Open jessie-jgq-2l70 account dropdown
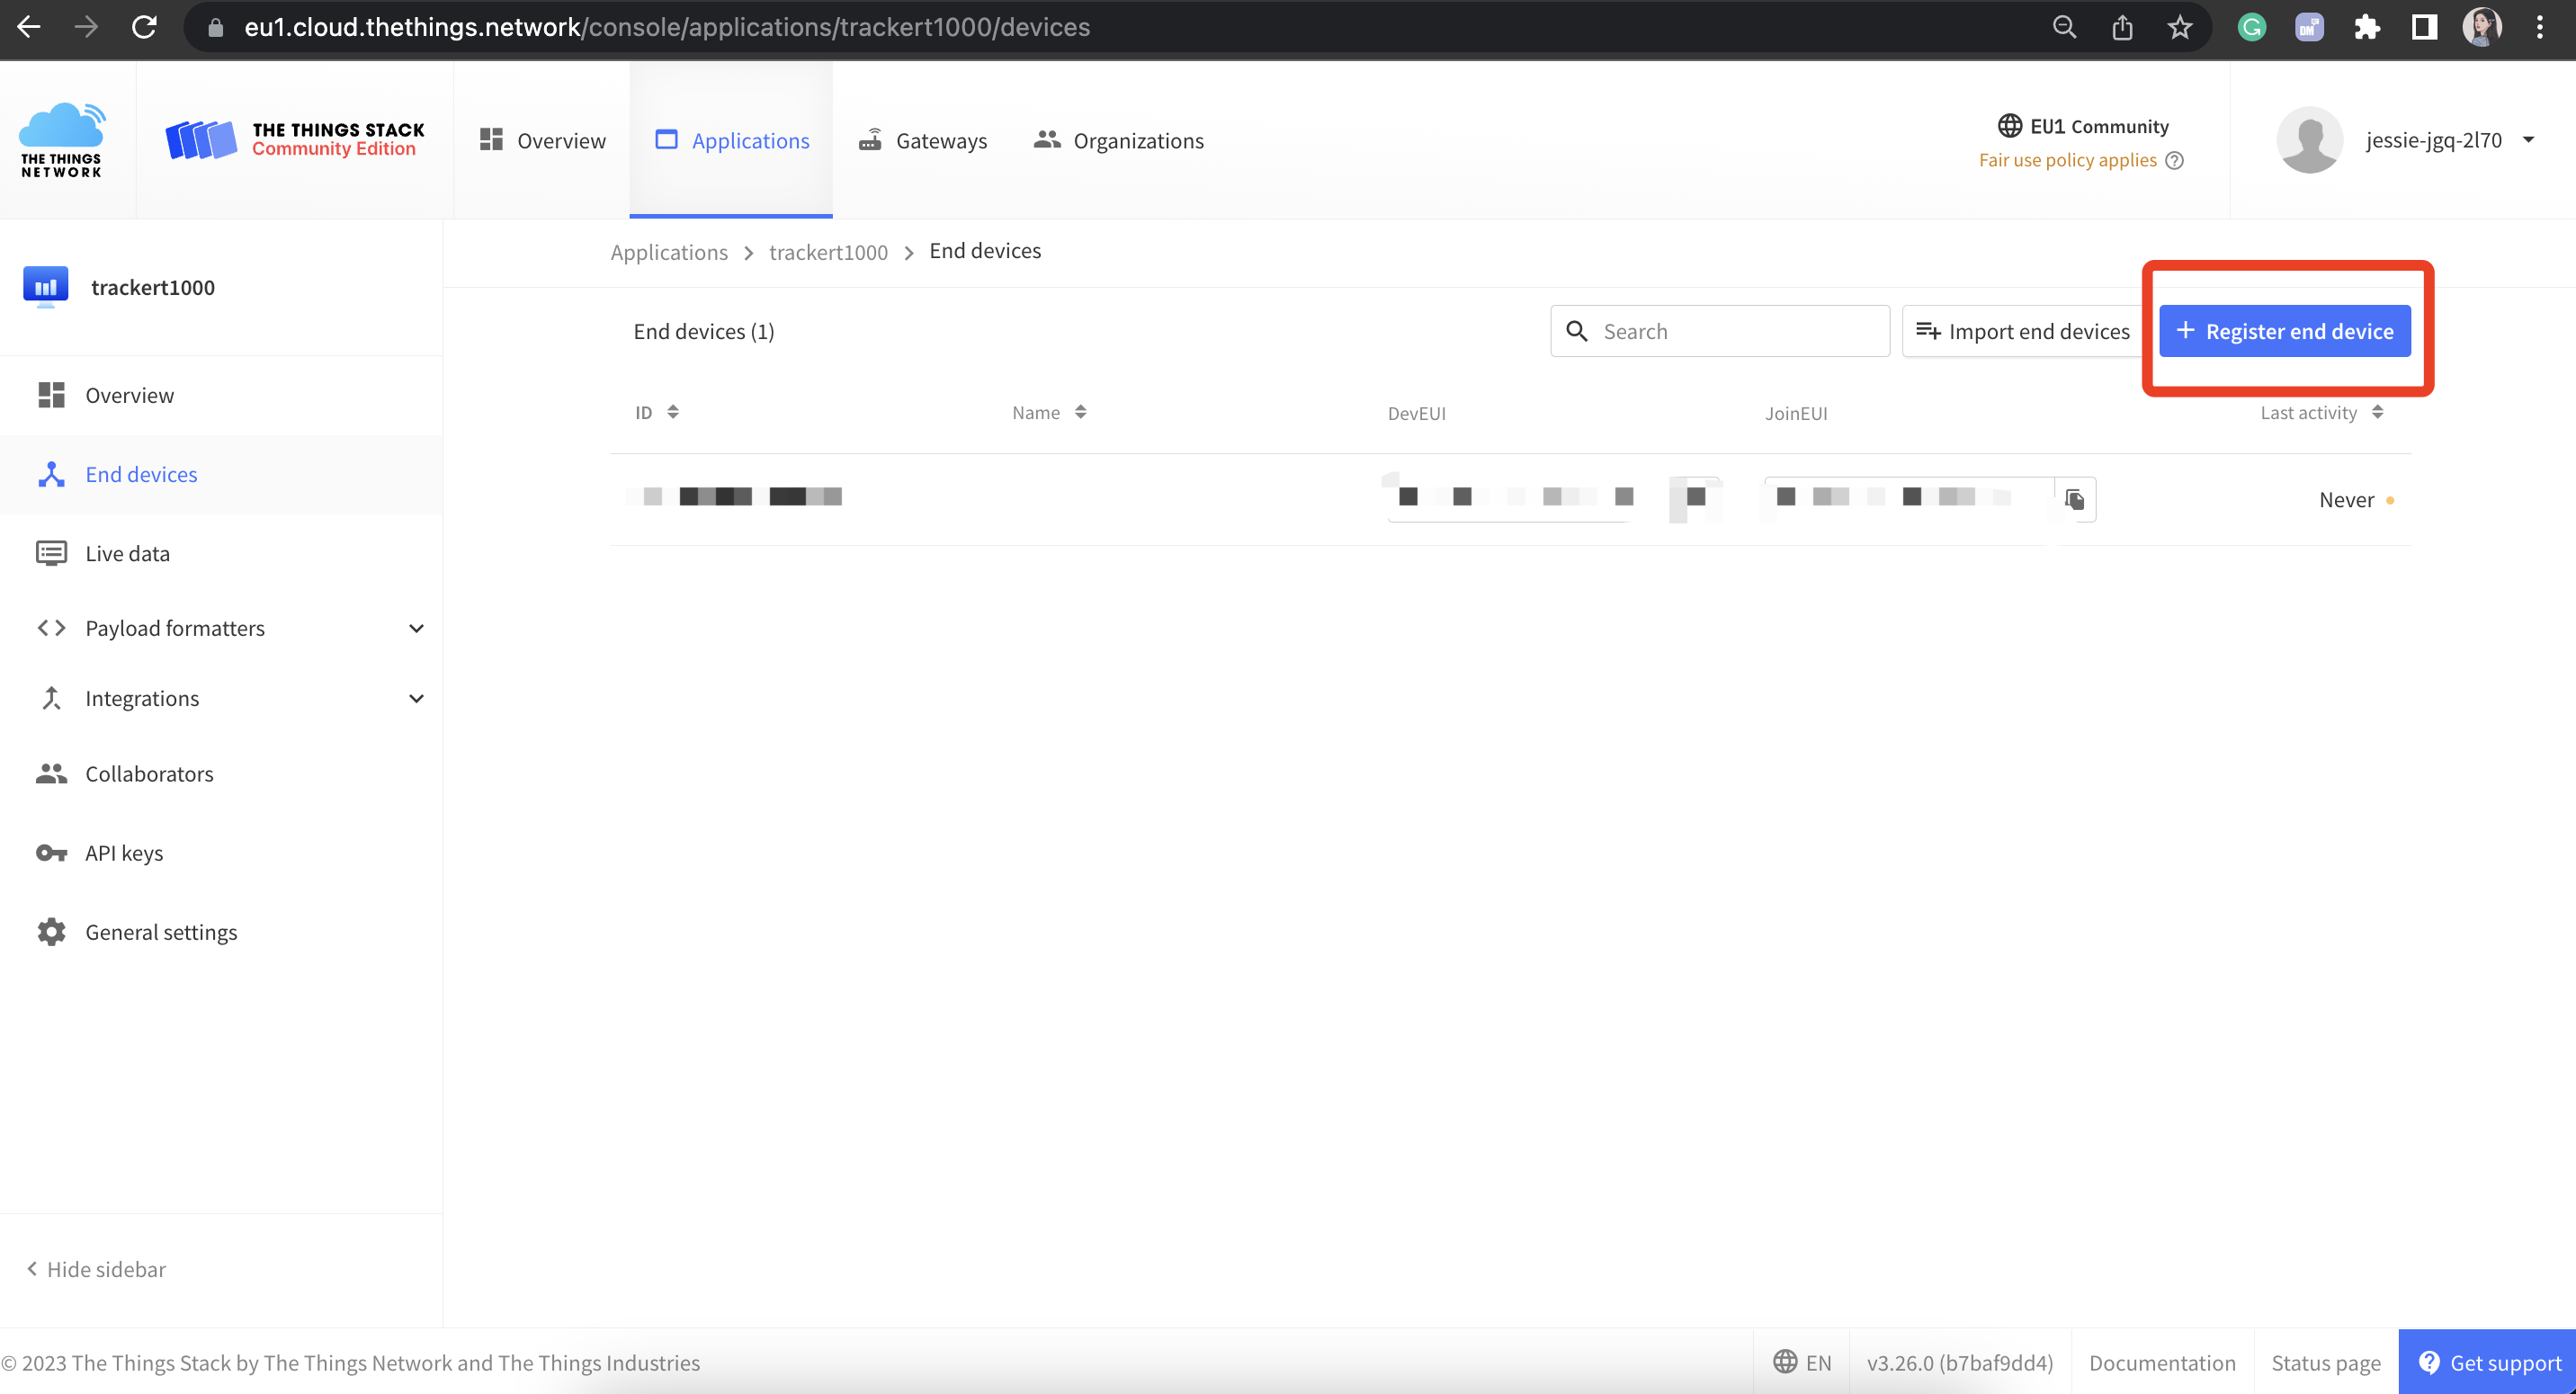Viewport: 2576px width, 1394px height. [x=2433, y=140]
